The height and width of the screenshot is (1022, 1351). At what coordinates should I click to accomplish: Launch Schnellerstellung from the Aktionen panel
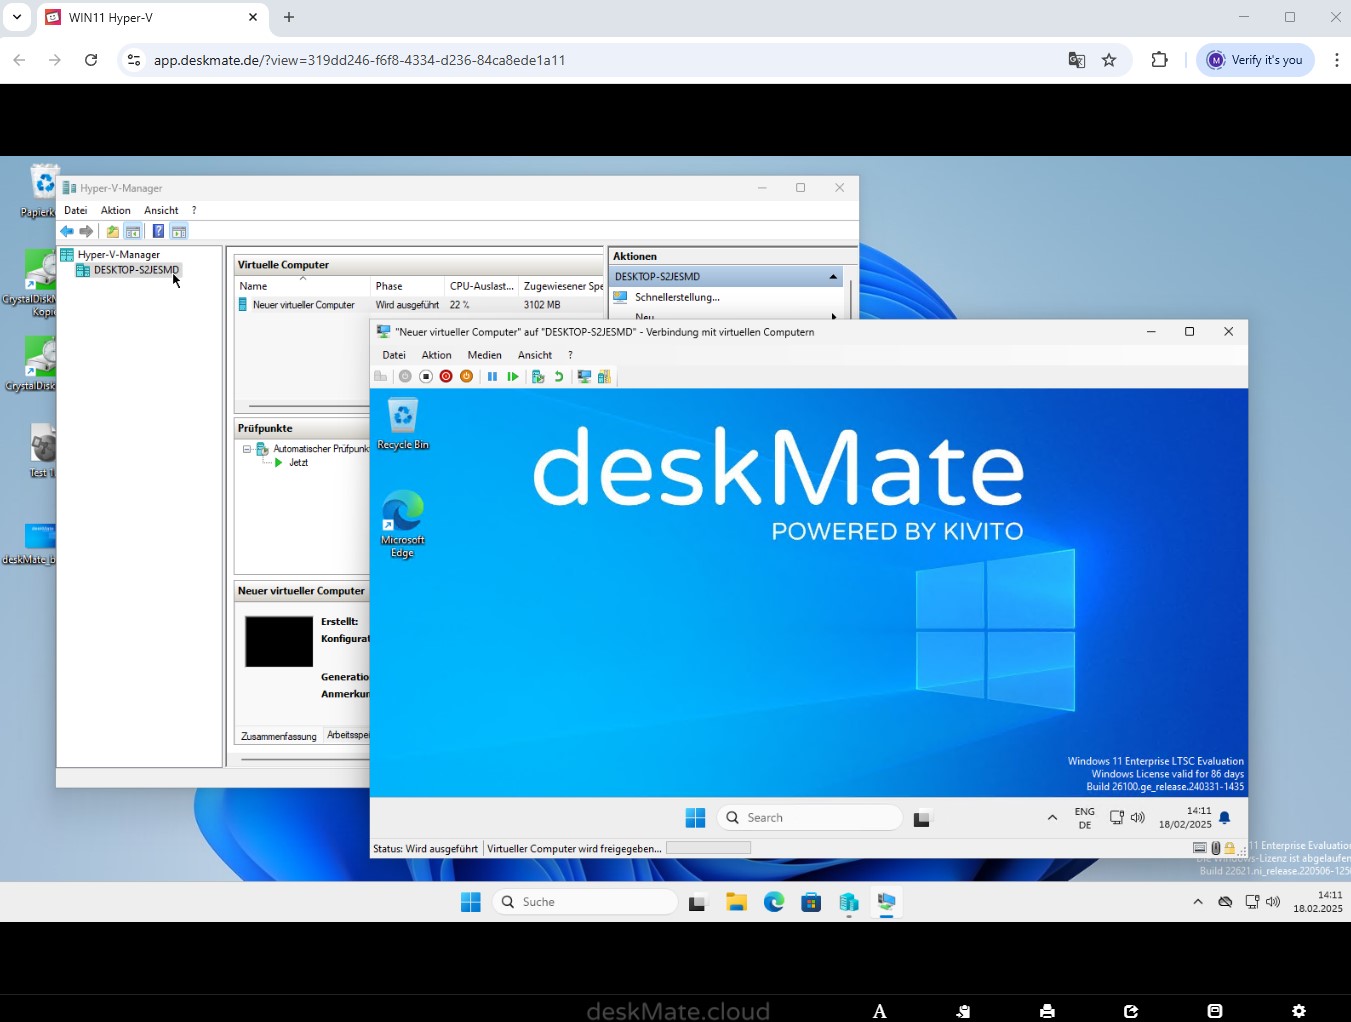[x=676, y=297]
